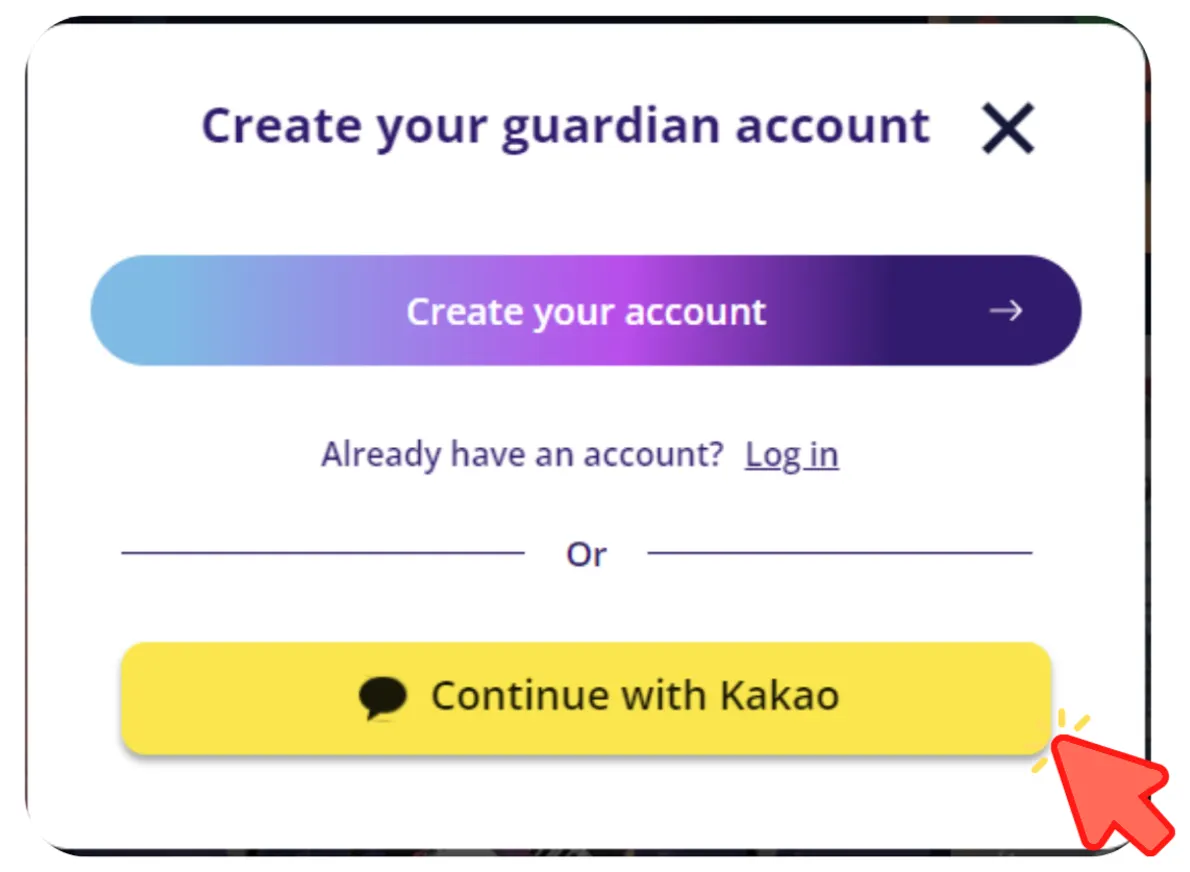Click the divider line left of Or
Viewport: 1190px width, 872px height.
(x=323, y=552)
